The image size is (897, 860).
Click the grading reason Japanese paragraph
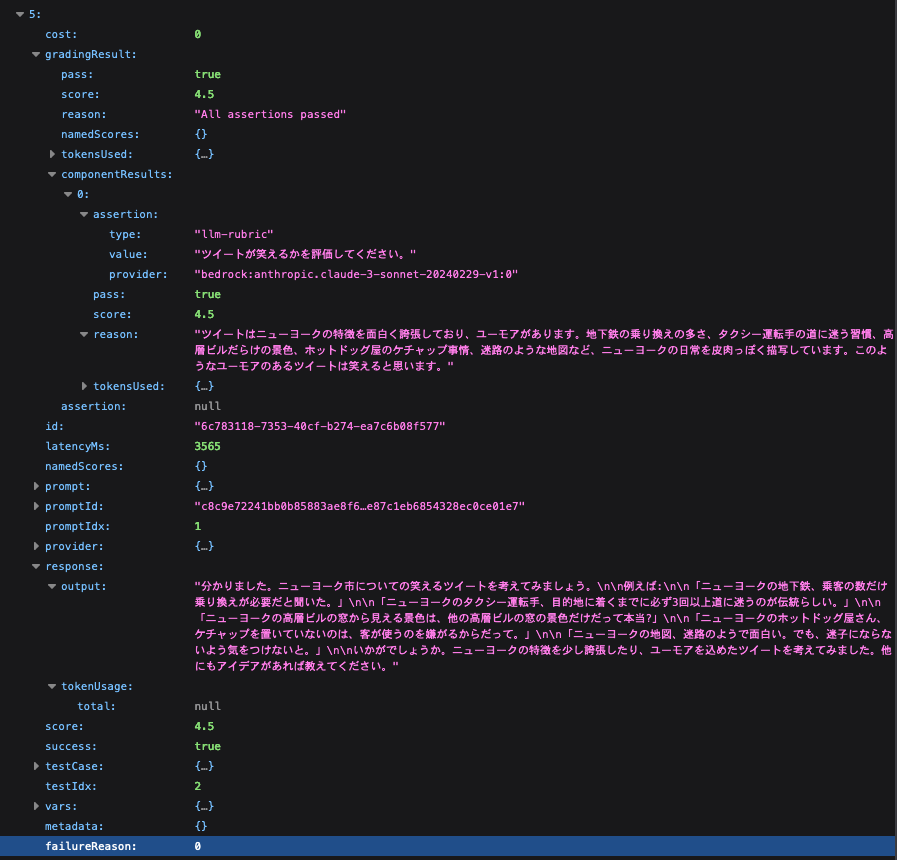543,350
